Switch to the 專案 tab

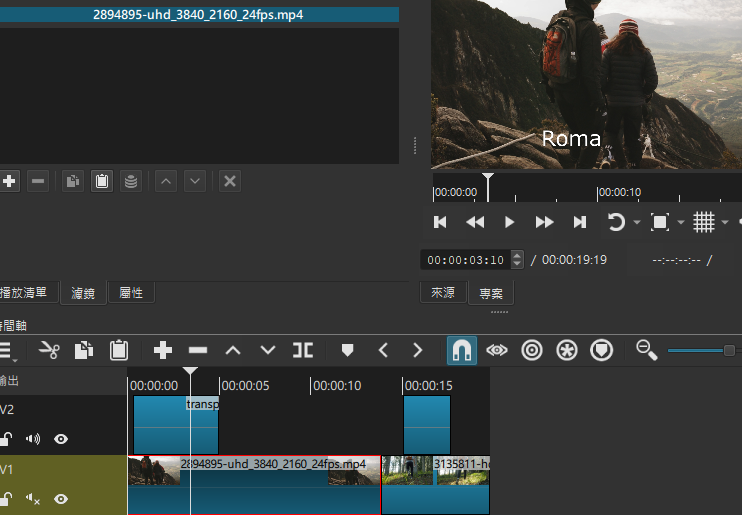pyautogui.click(x=491, y=293)
